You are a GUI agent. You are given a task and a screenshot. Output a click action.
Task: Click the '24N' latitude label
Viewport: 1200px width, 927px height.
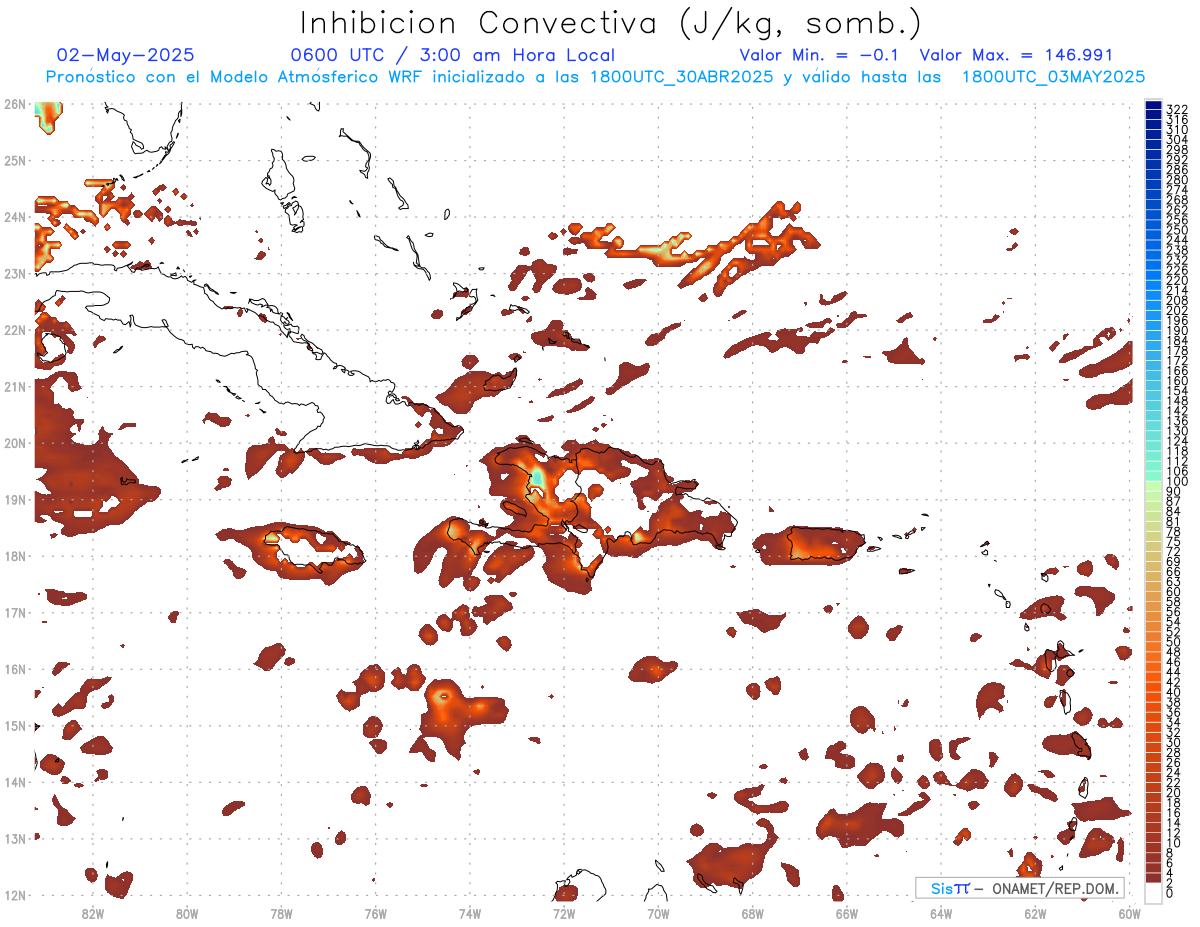15,217
